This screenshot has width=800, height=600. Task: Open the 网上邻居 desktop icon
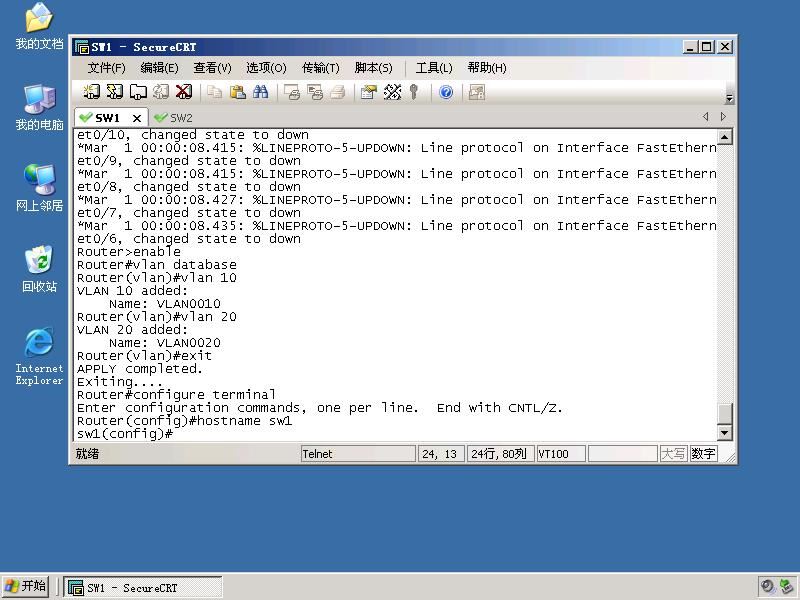click(39, 188)
